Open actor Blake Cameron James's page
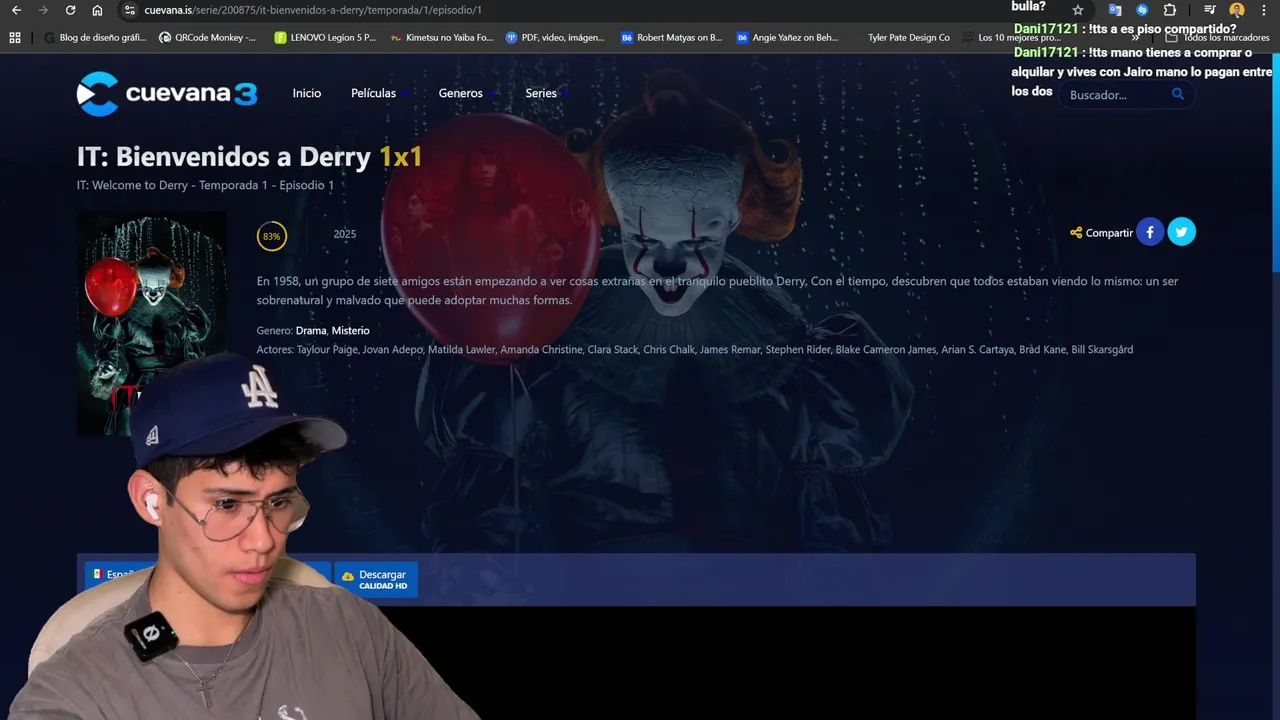Viewport: 1280px width, 720px height. (x=886, y=350)
